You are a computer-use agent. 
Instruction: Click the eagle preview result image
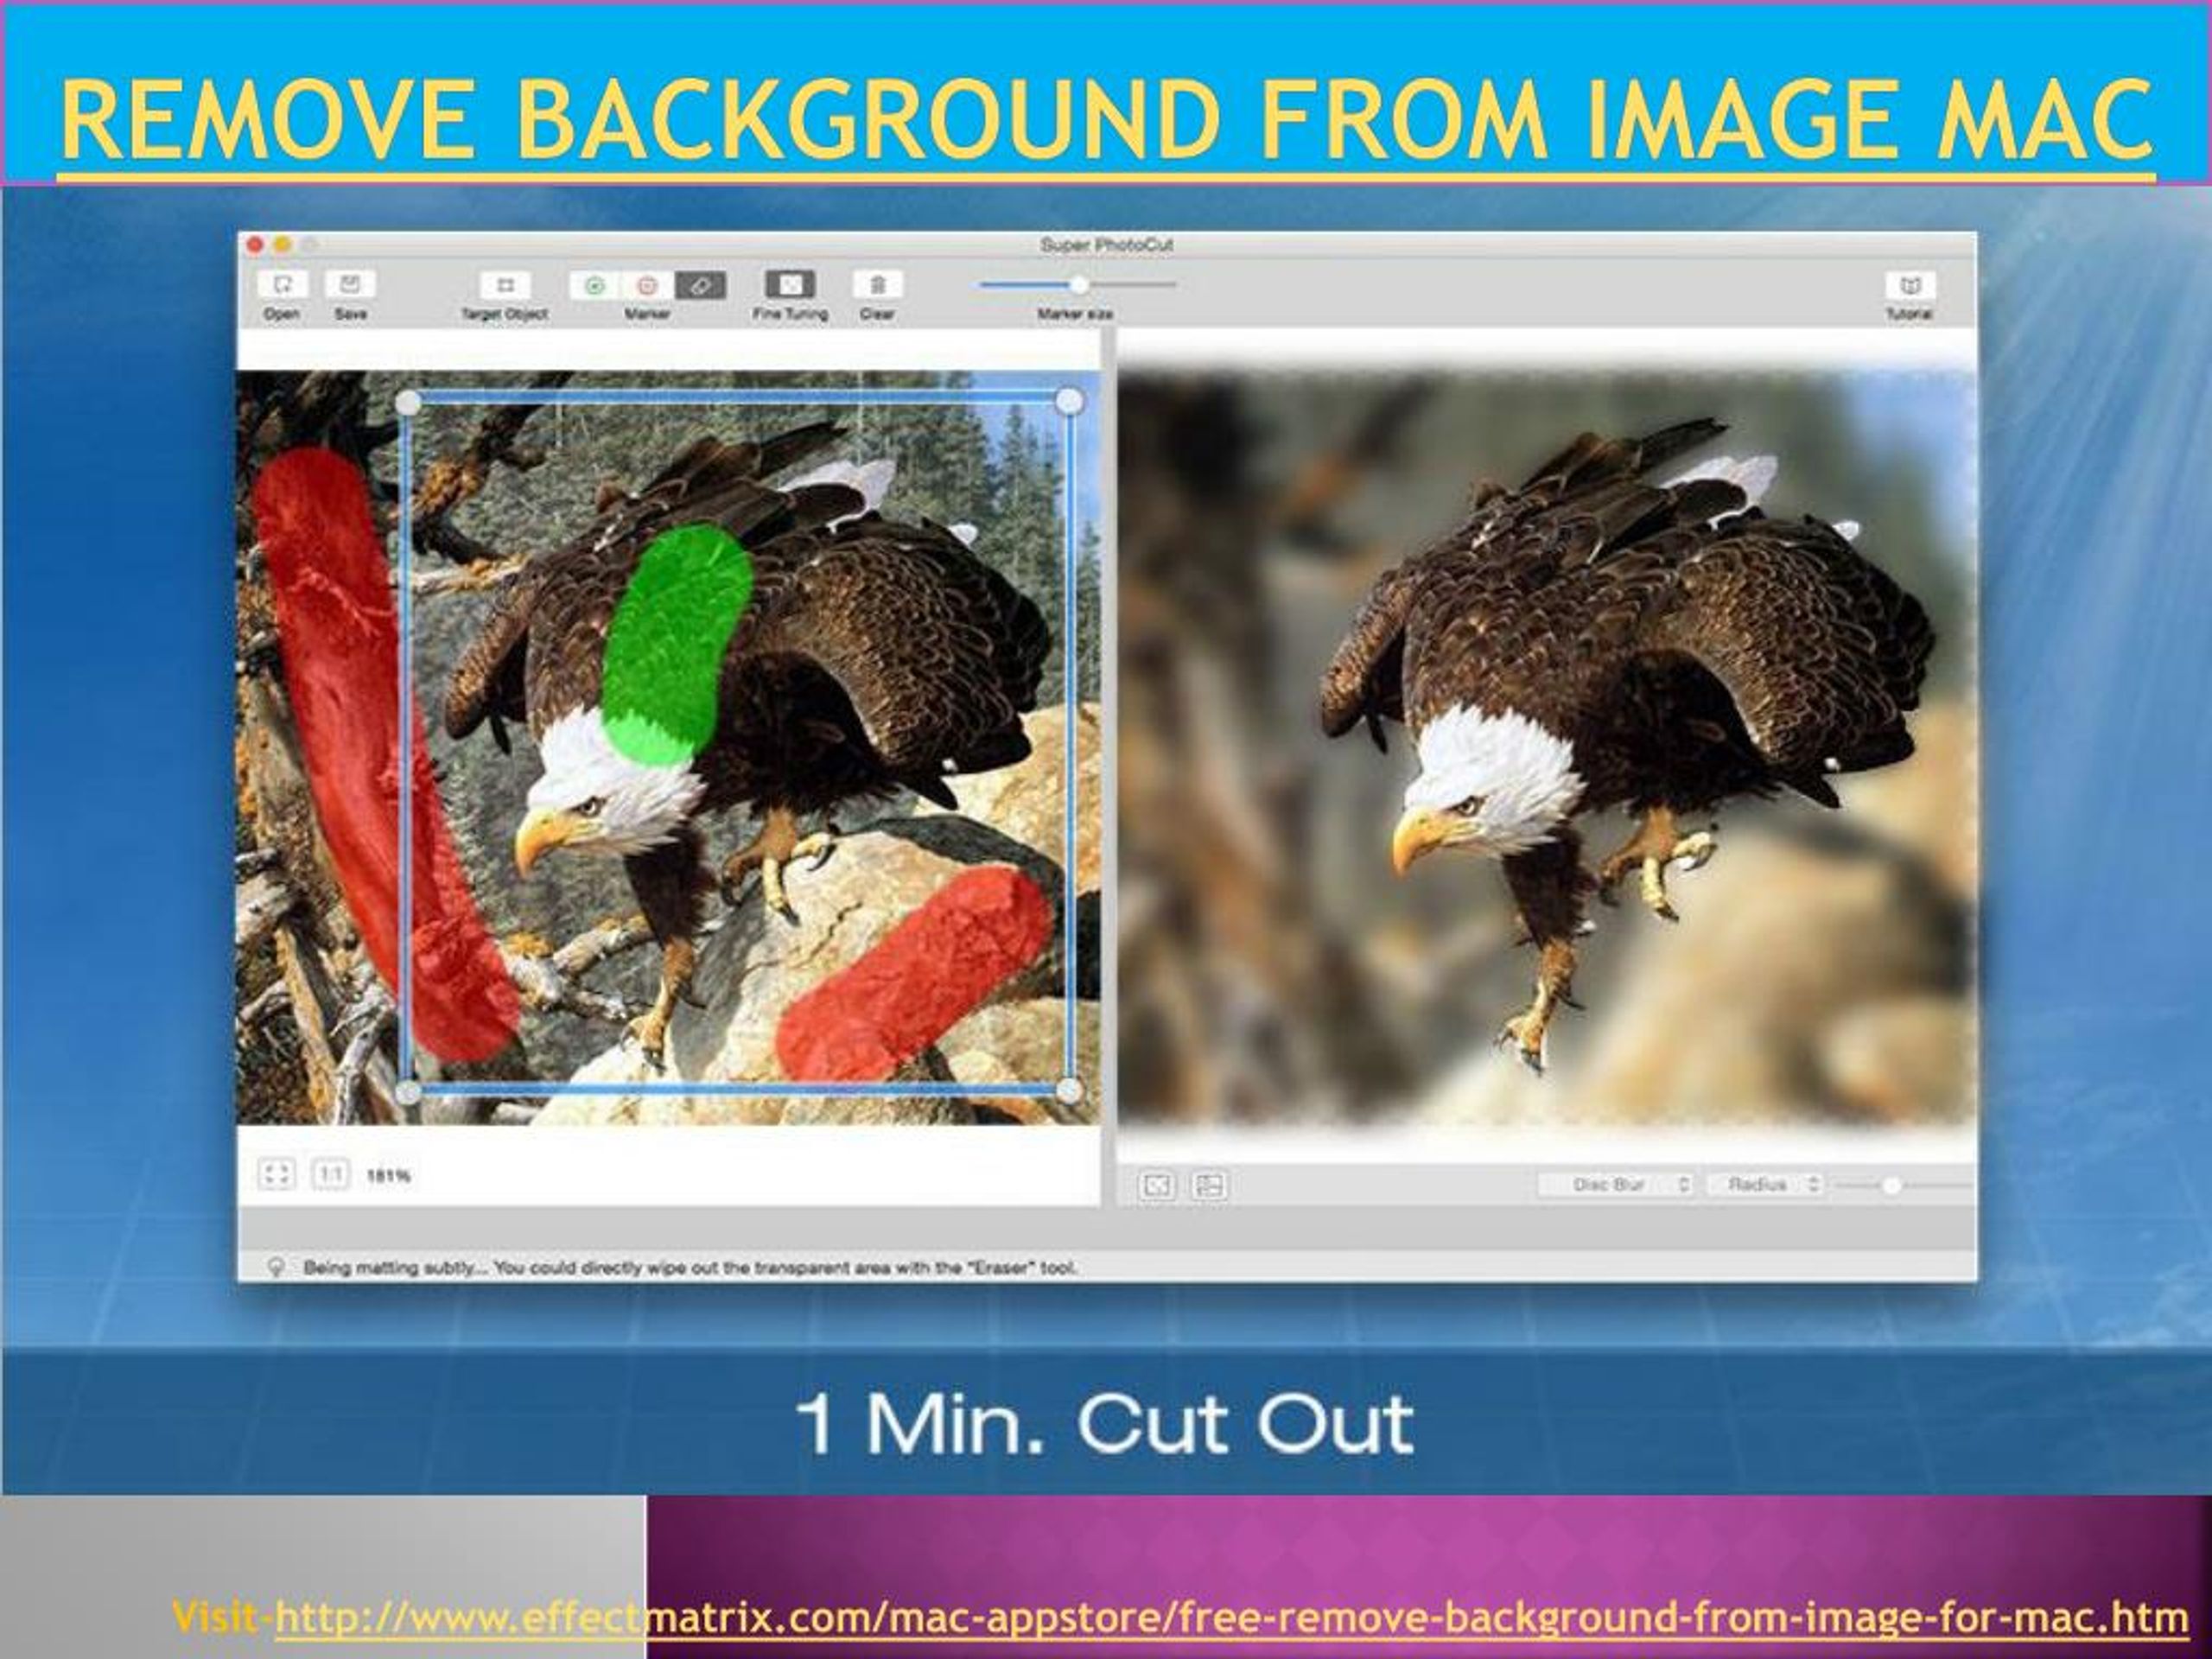point(1546,748)
